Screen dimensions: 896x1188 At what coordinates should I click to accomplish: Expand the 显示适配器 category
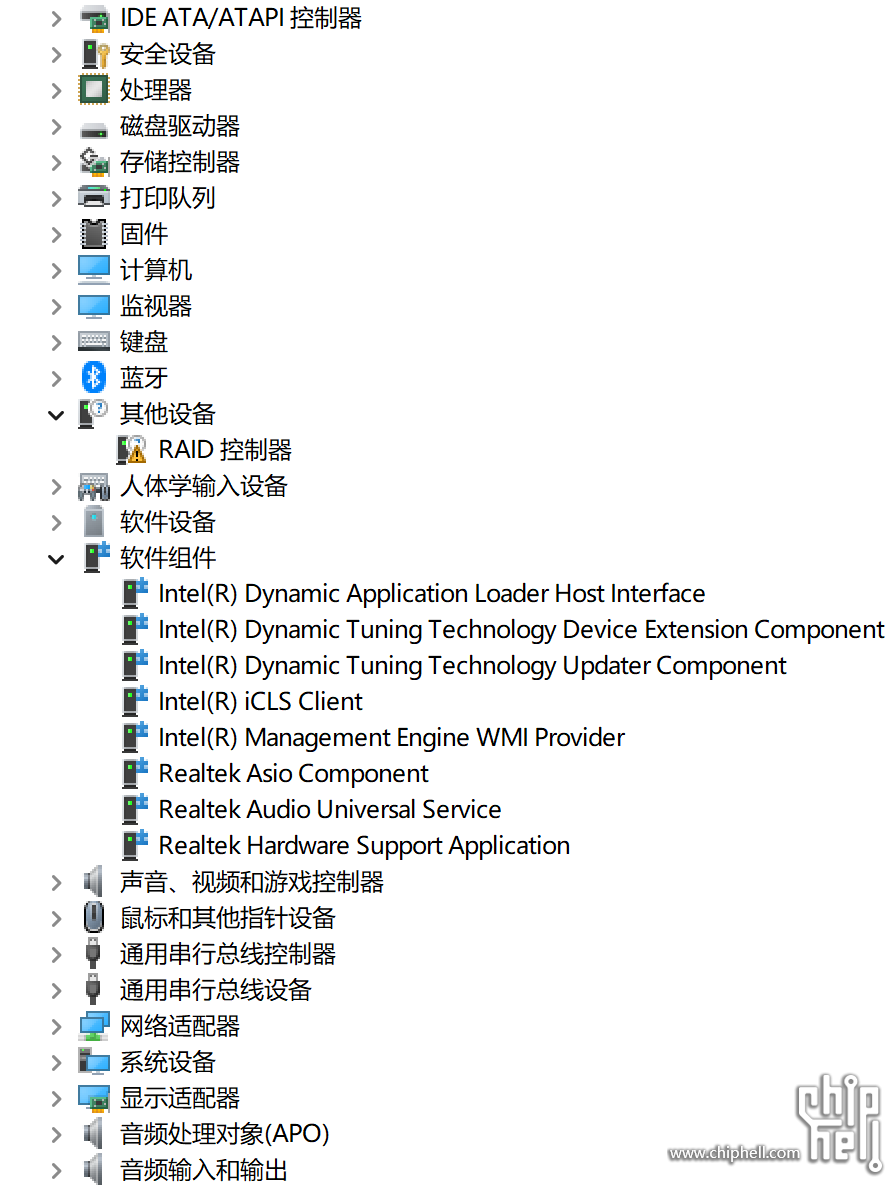[x=56, y=1098]
